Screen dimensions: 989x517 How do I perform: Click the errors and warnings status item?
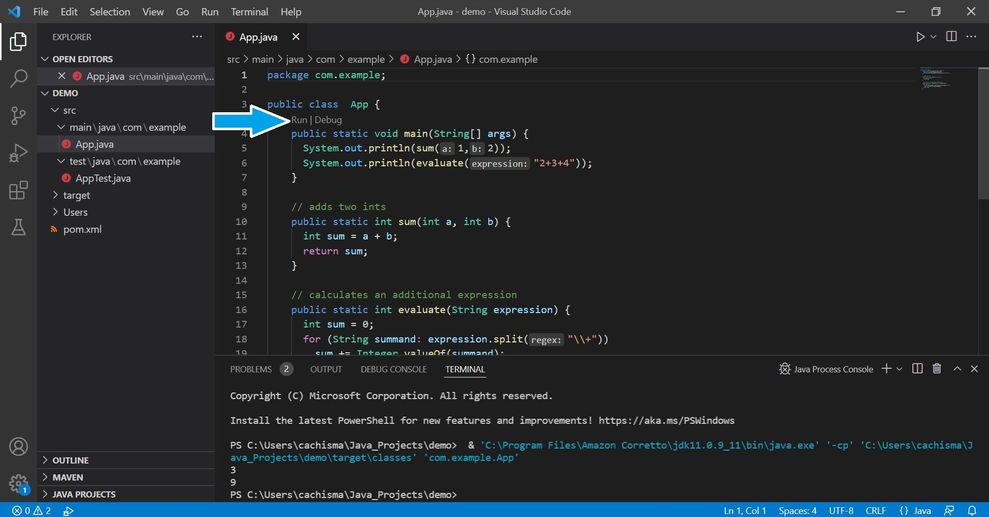[x=32, y=510]
